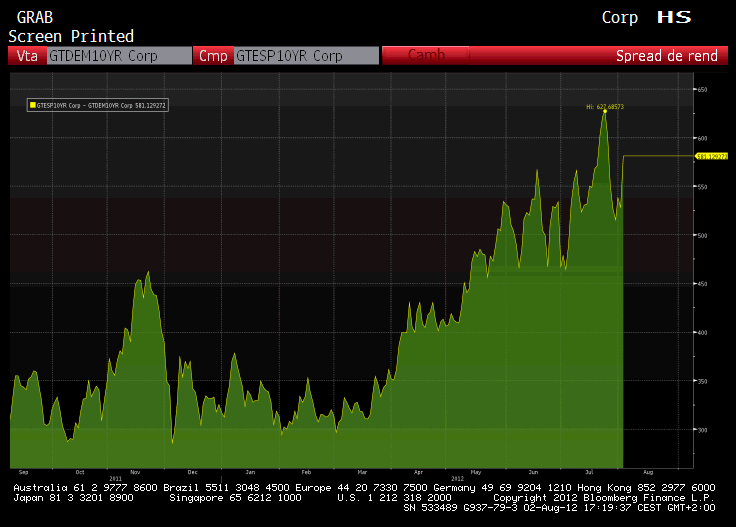
Task: Click the Corp label at top right
Action: click(619, 17)
